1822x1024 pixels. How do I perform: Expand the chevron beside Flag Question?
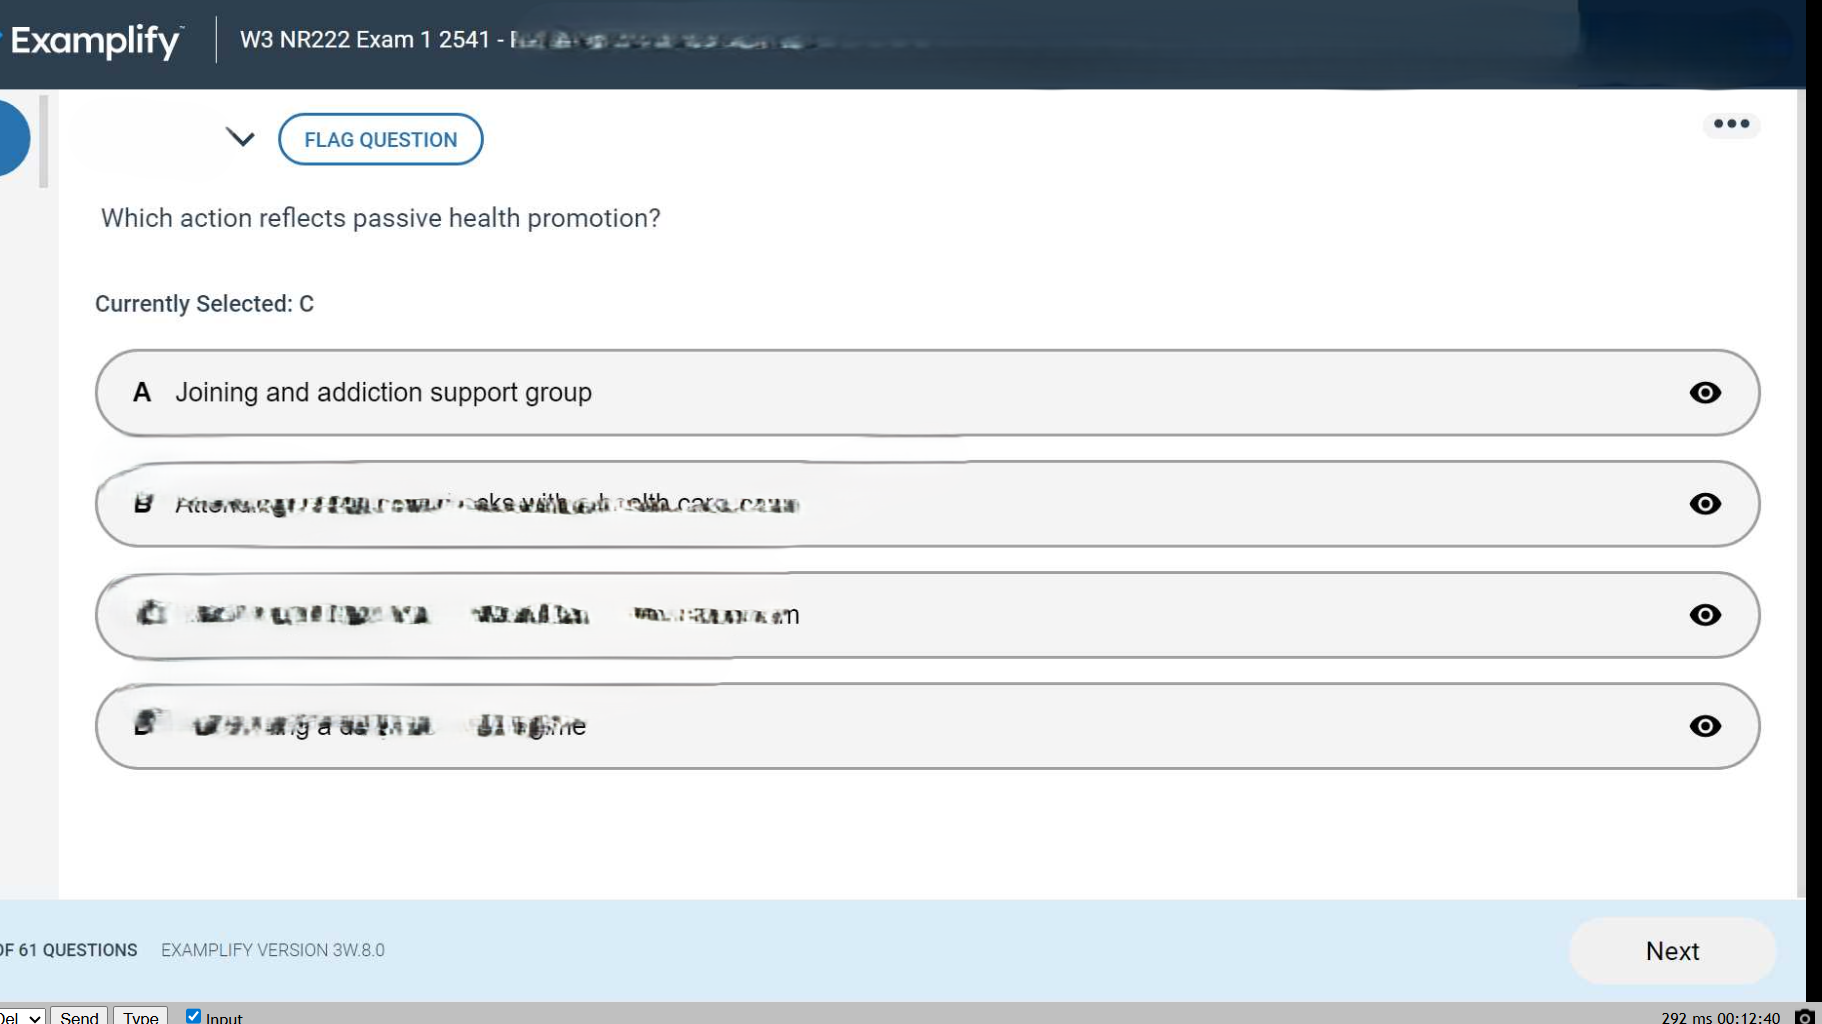point(240,138)
